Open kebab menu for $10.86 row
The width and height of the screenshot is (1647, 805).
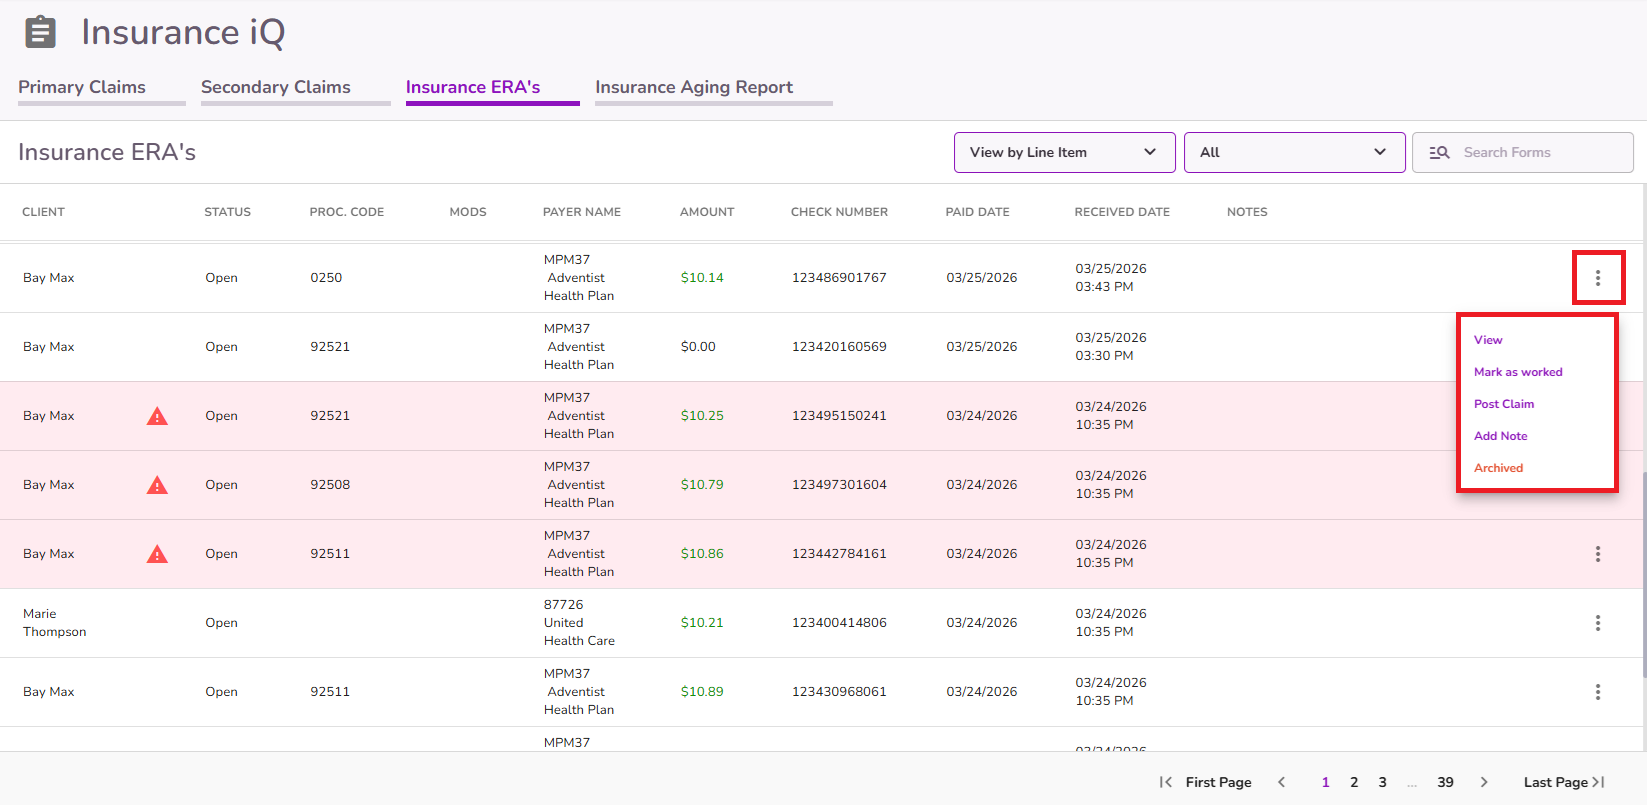point(1598,554)
